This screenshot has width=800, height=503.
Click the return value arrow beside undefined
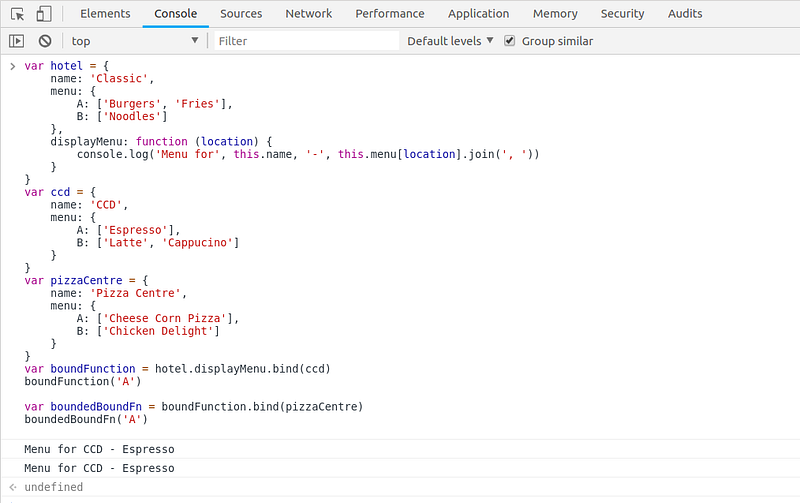pyautogui.click(x=13, y=487)
